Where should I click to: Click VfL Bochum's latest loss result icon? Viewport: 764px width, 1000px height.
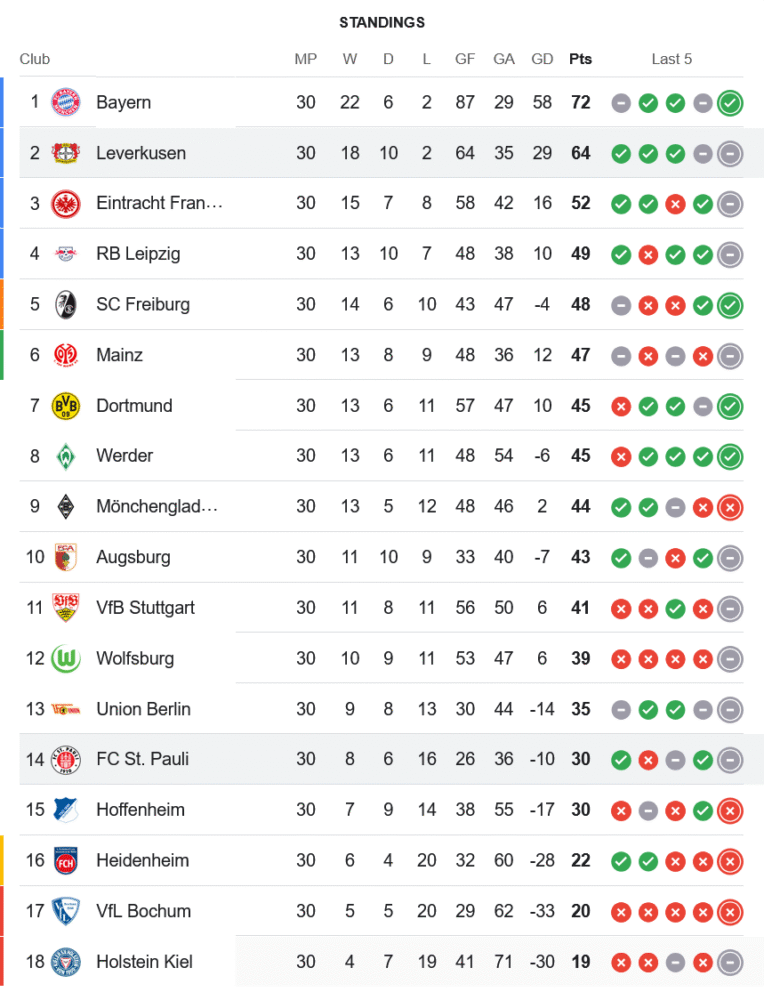(x=730, y=911)
